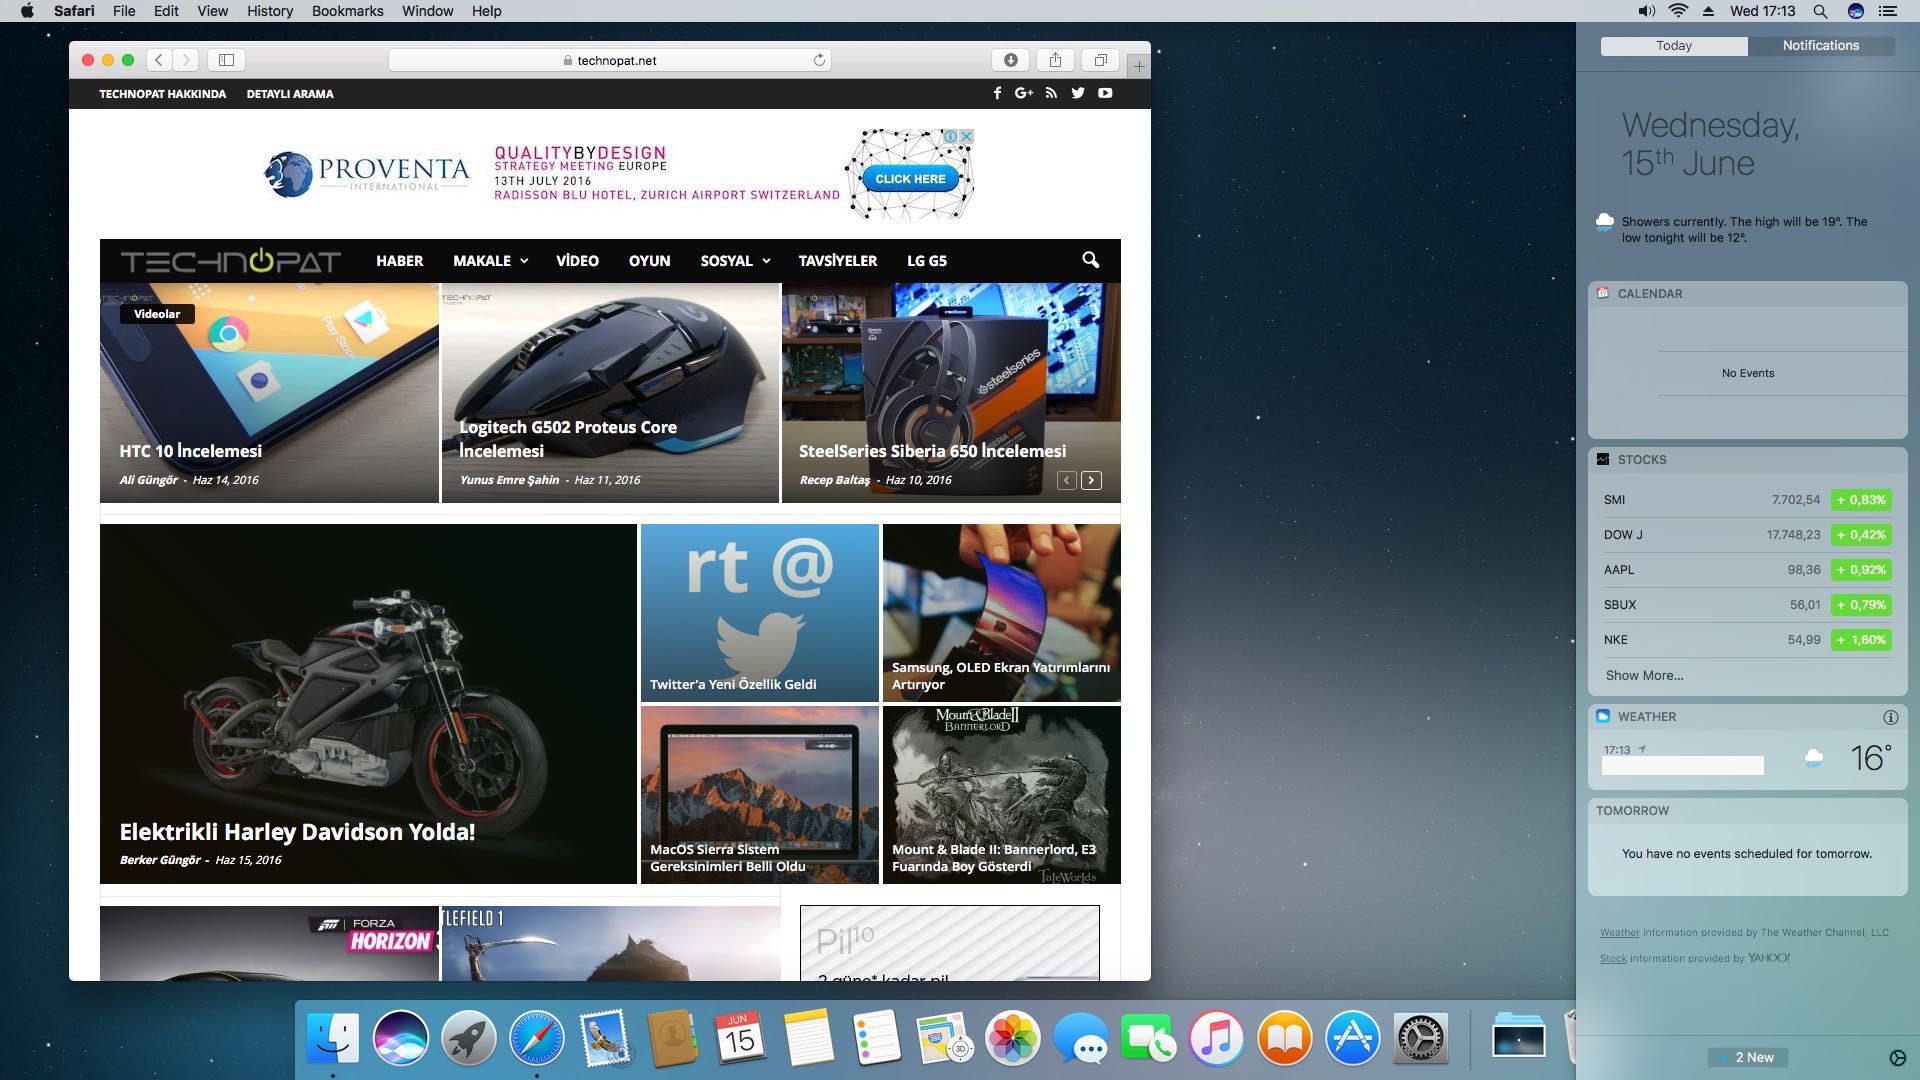Switch NKE stock change display badge
This screenshot has height=1080, width=1920.
pos(1861,640)
